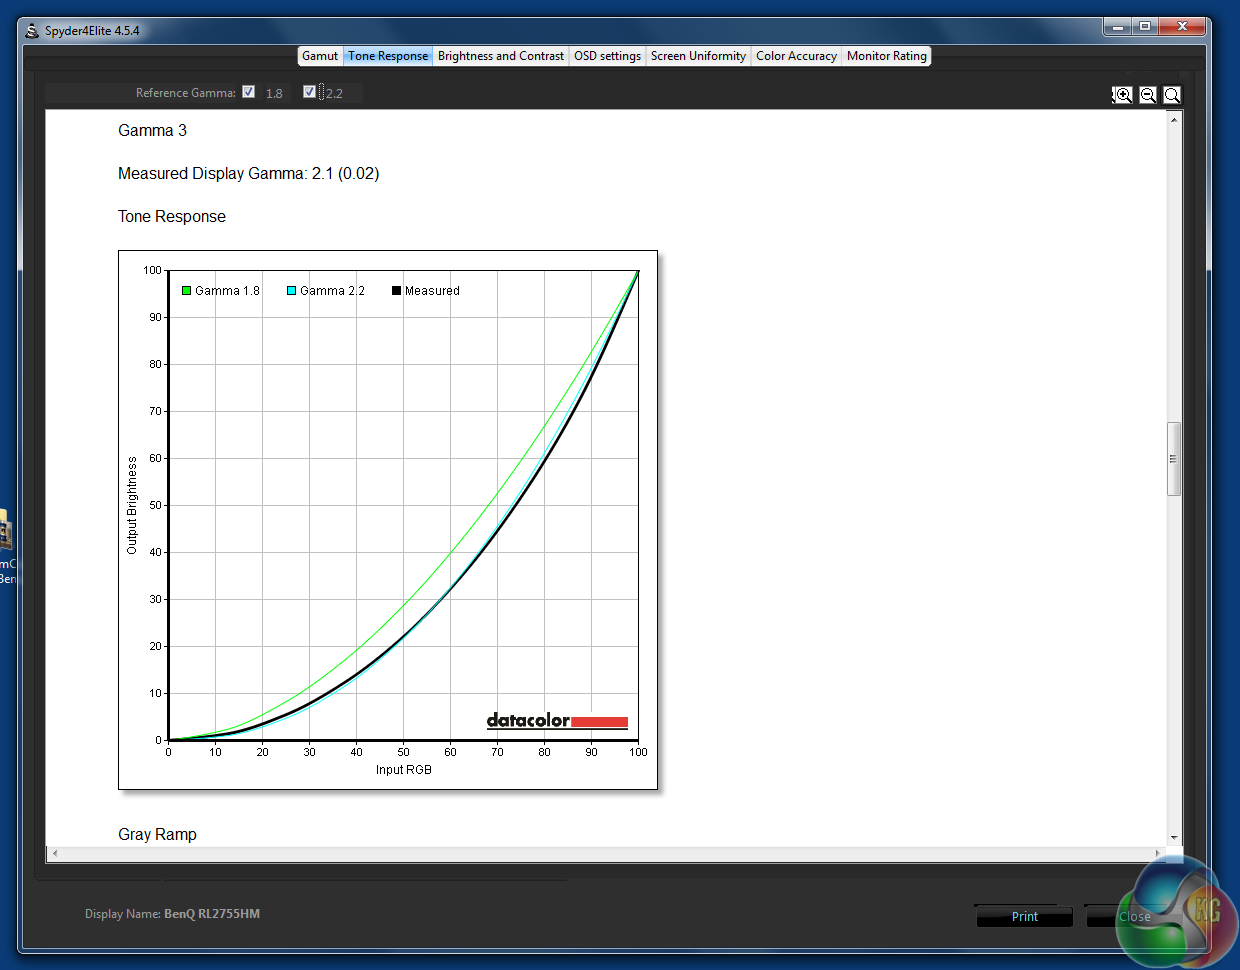This screenshot has width=1240, height=970.
Task: Uncheck the 1.8 reference gamma checkbox
Action: [248, 92]
